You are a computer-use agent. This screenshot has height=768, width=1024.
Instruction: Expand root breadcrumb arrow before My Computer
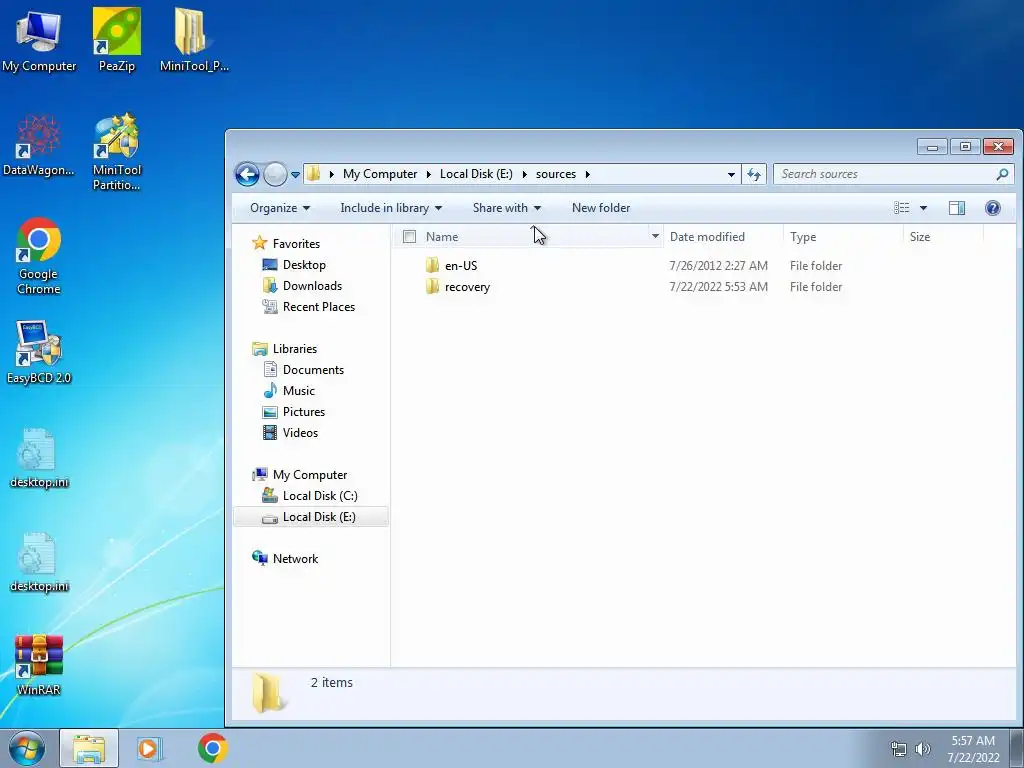click(332, 174)
